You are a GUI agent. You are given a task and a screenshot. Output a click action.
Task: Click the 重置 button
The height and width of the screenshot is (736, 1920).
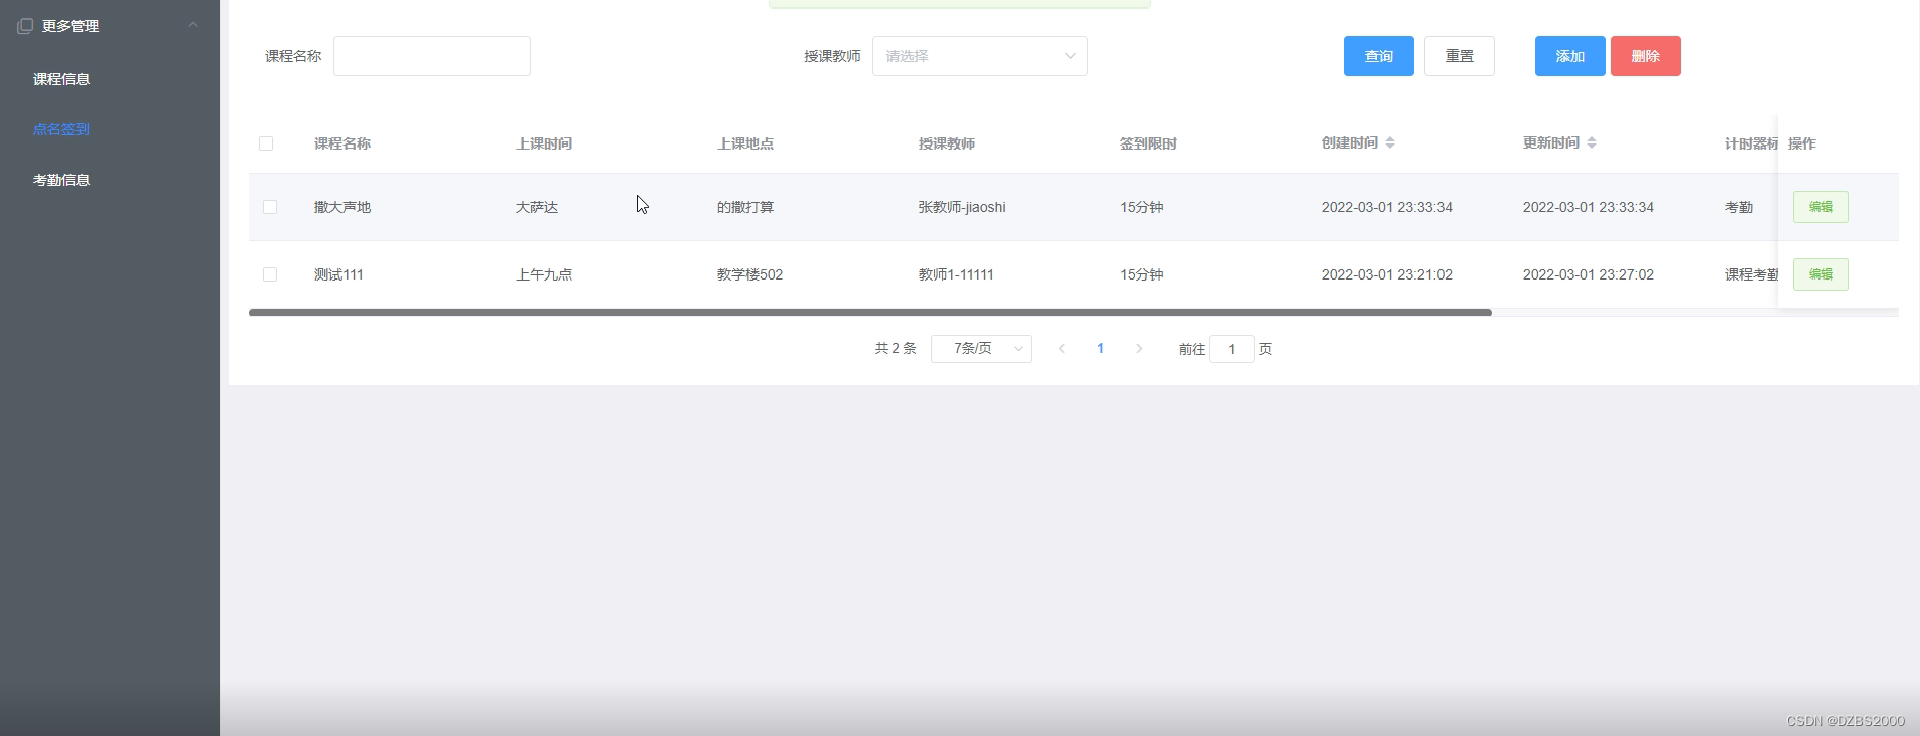1459,56
